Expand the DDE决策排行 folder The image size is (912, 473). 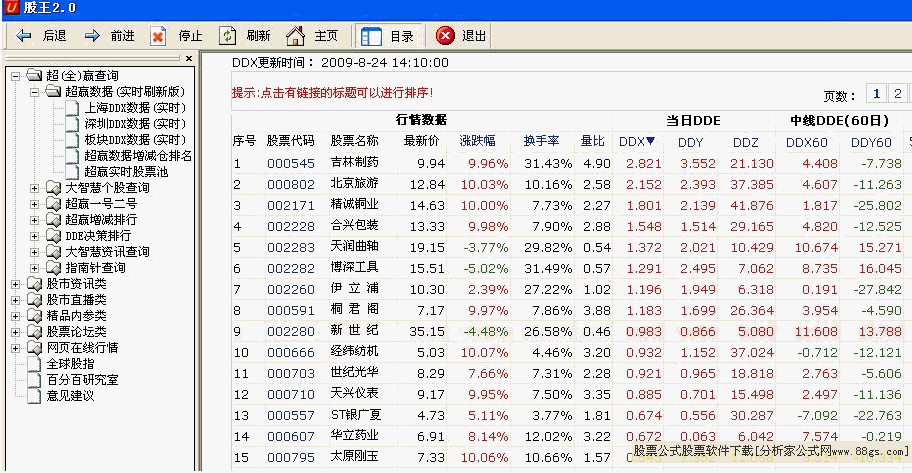click(34, 236)
